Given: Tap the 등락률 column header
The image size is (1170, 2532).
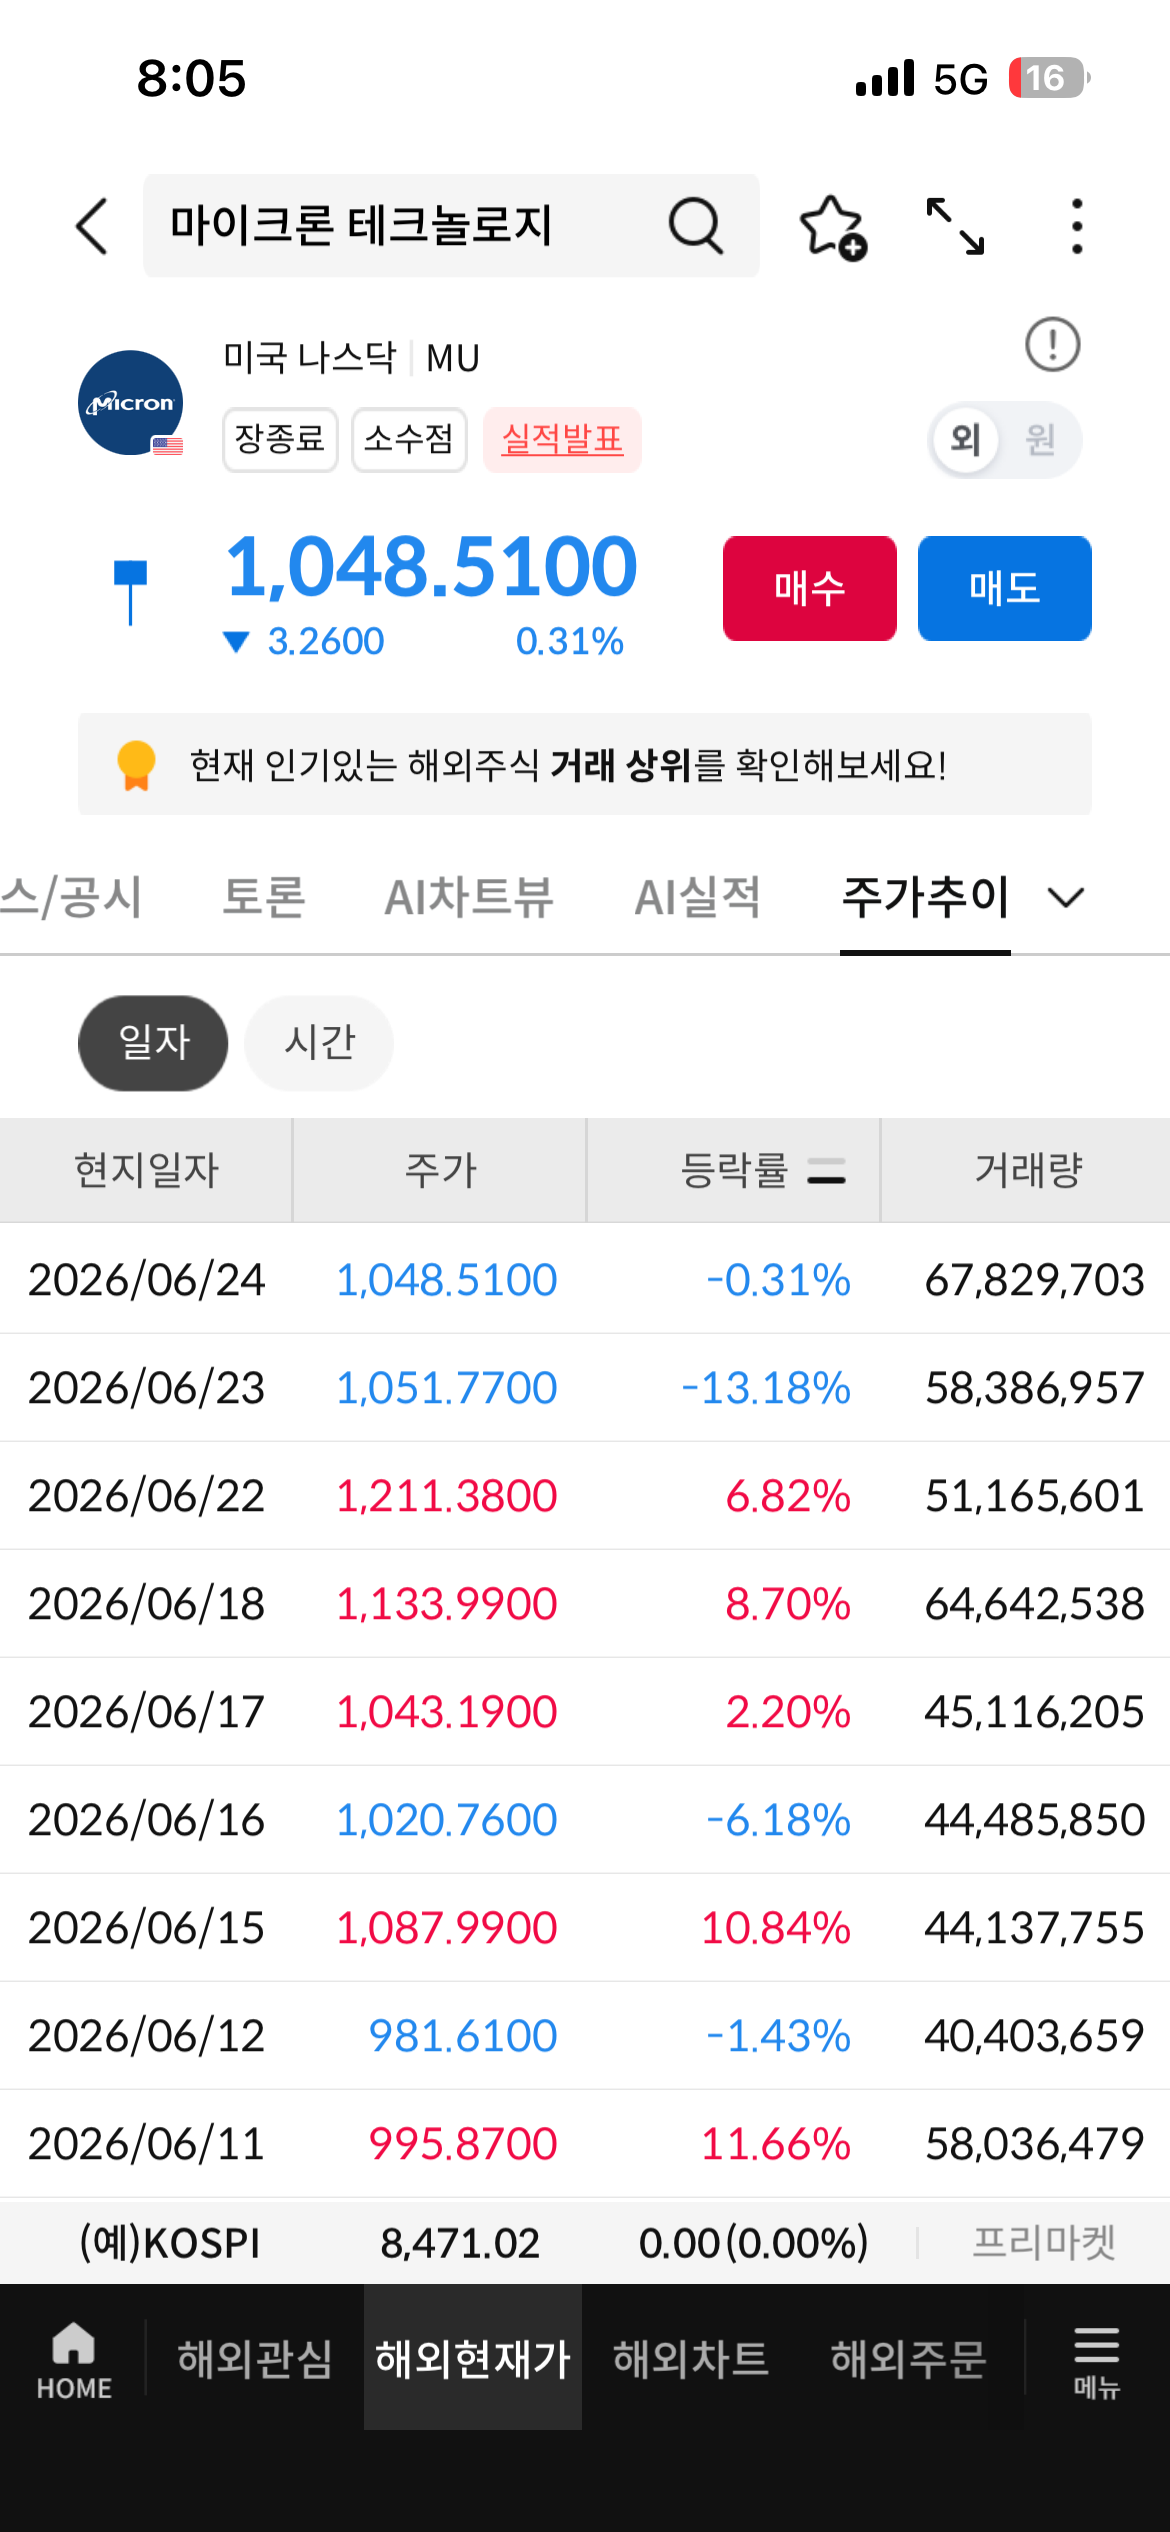Looking at the screenshot, I should pos(734,1170).
